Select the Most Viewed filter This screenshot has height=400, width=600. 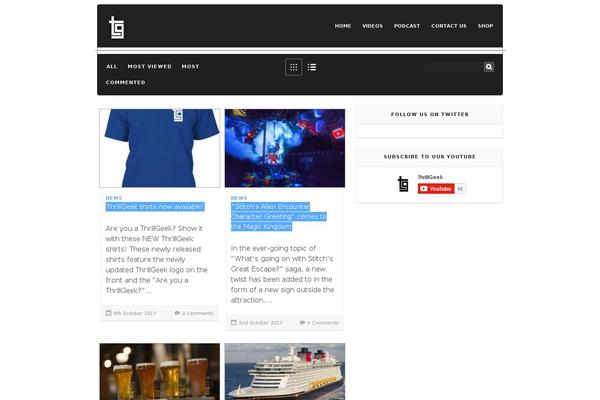pyautogui.click(x=150, y=67)
